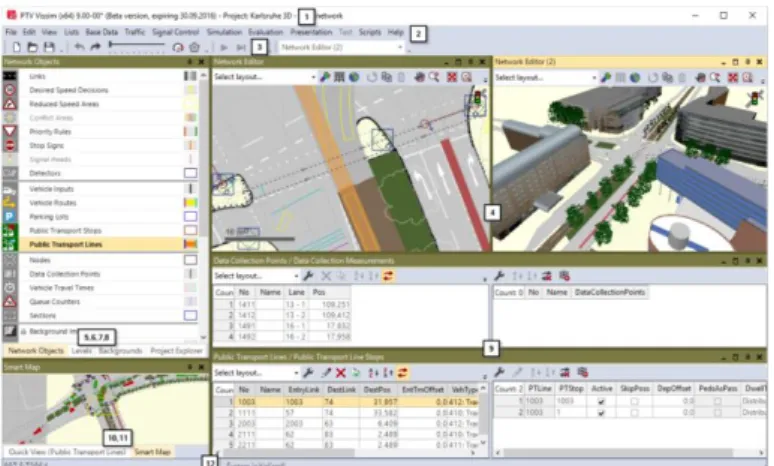Click the Vehicle Inputs row
This screenshot has width=774, height=466.
(101, 189)
